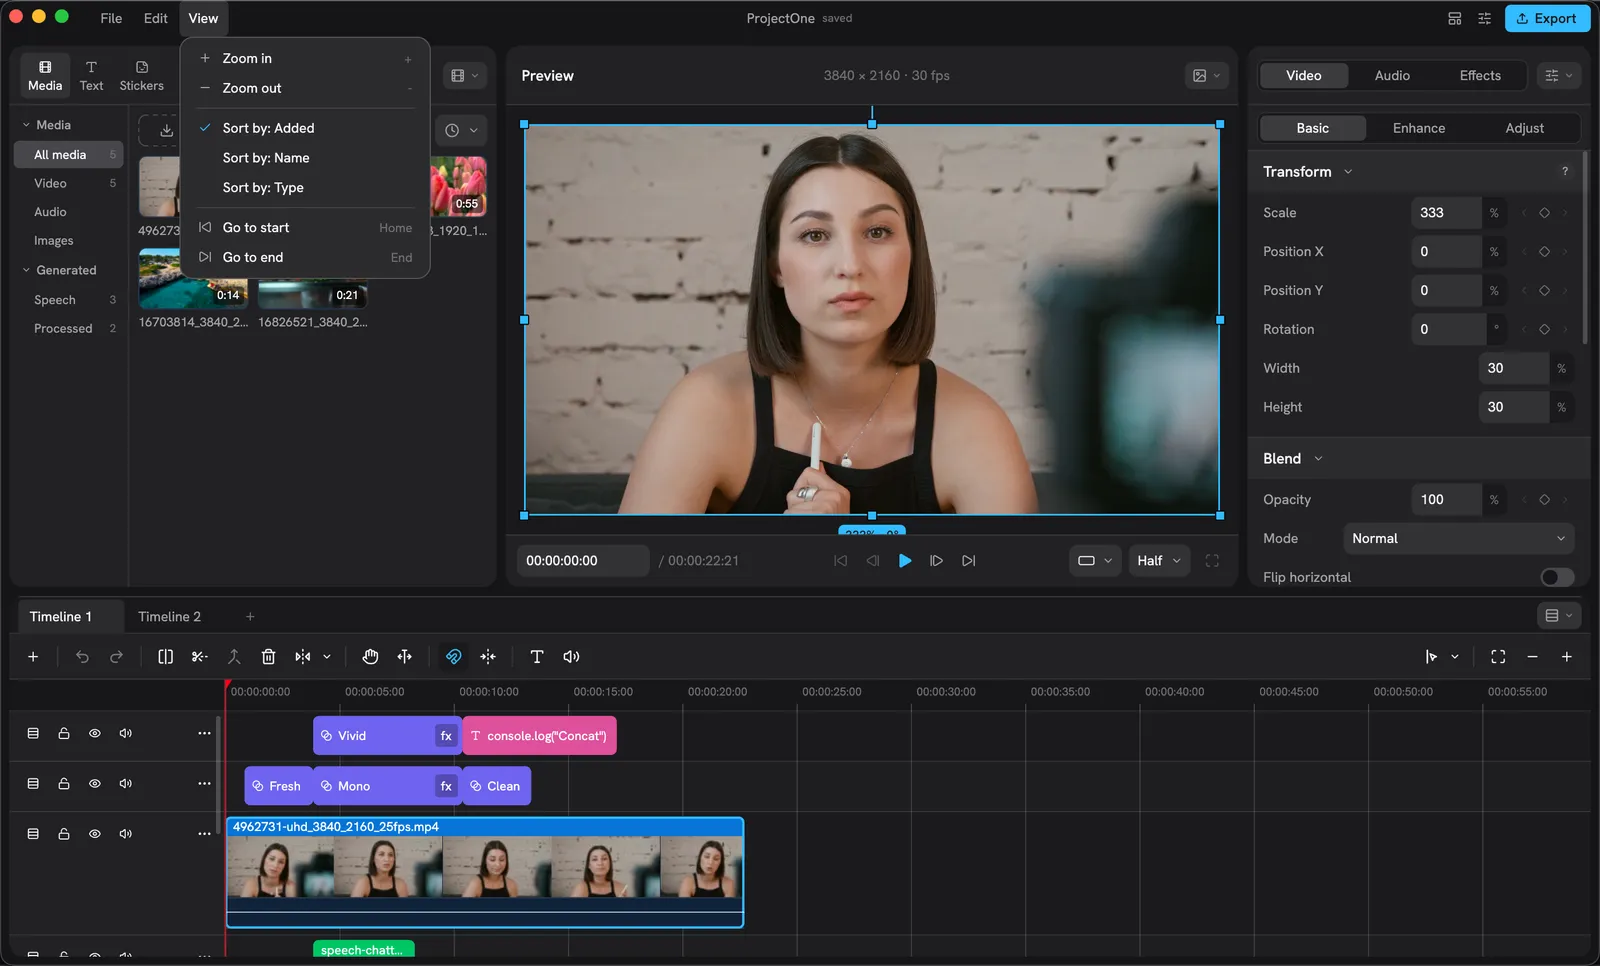Select the hand pan tool
Viewport: 1600px width, 966px height.
(x=370, y=657)
